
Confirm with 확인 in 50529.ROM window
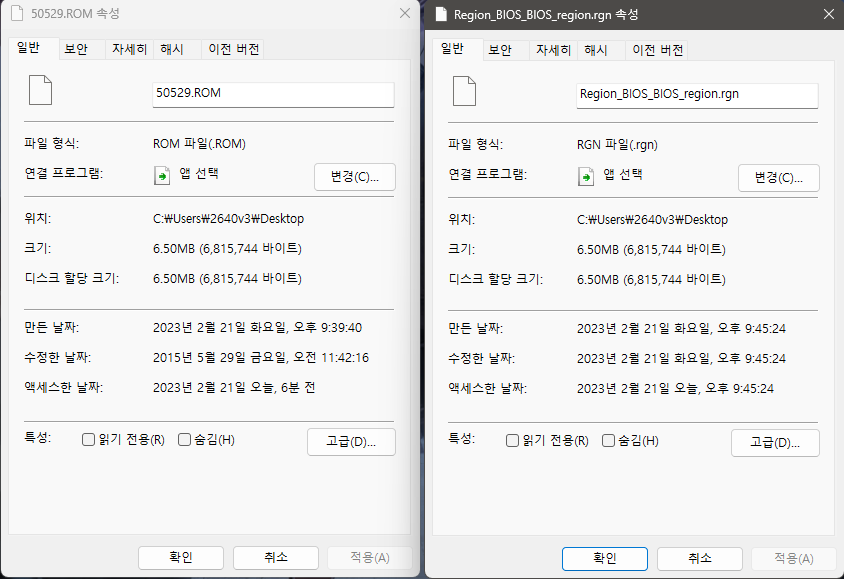[x=181, y=557]
